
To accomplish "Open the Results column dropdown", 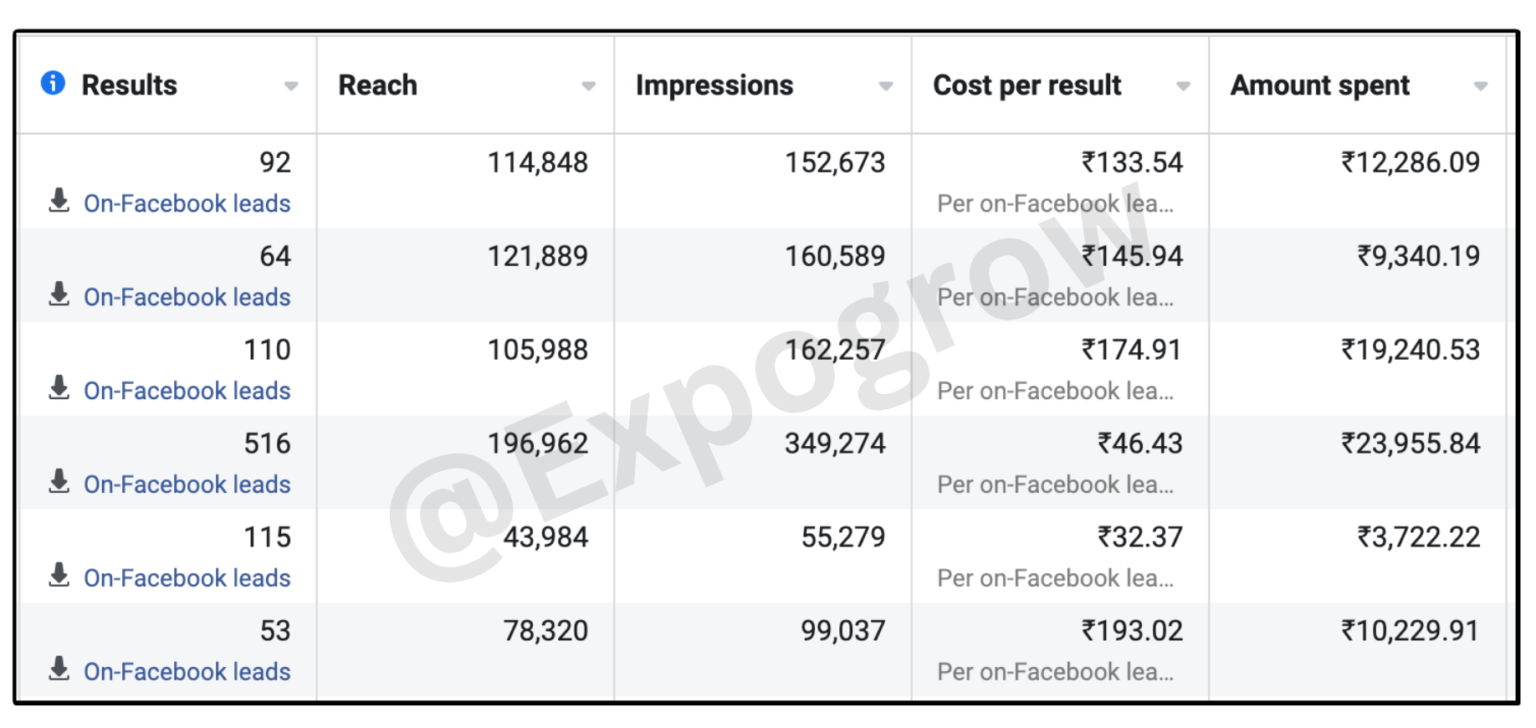I will click(x=290, y=86).
